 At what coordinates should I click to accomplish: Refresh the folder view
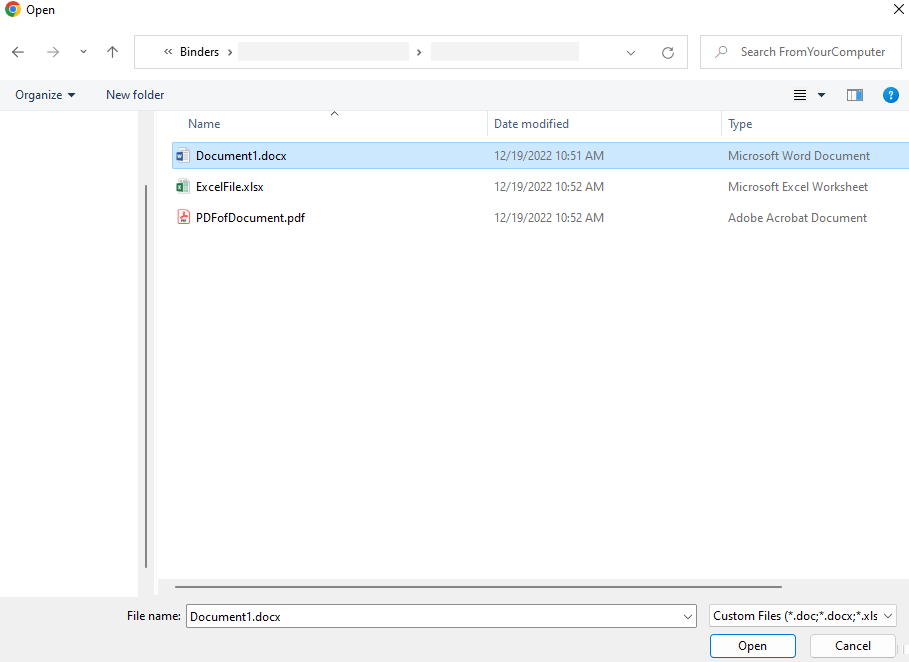pos(668,53)
